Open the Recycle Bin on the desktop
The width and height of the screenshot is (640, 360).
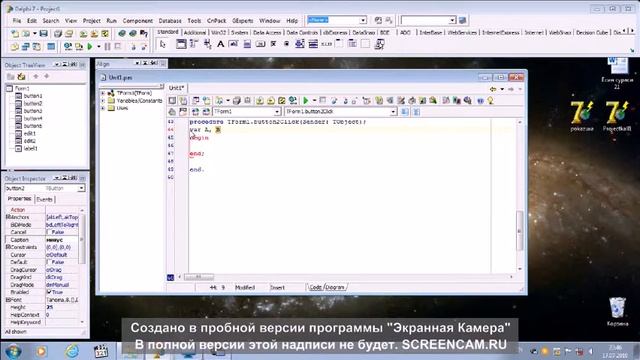click(x=617, y=312)
